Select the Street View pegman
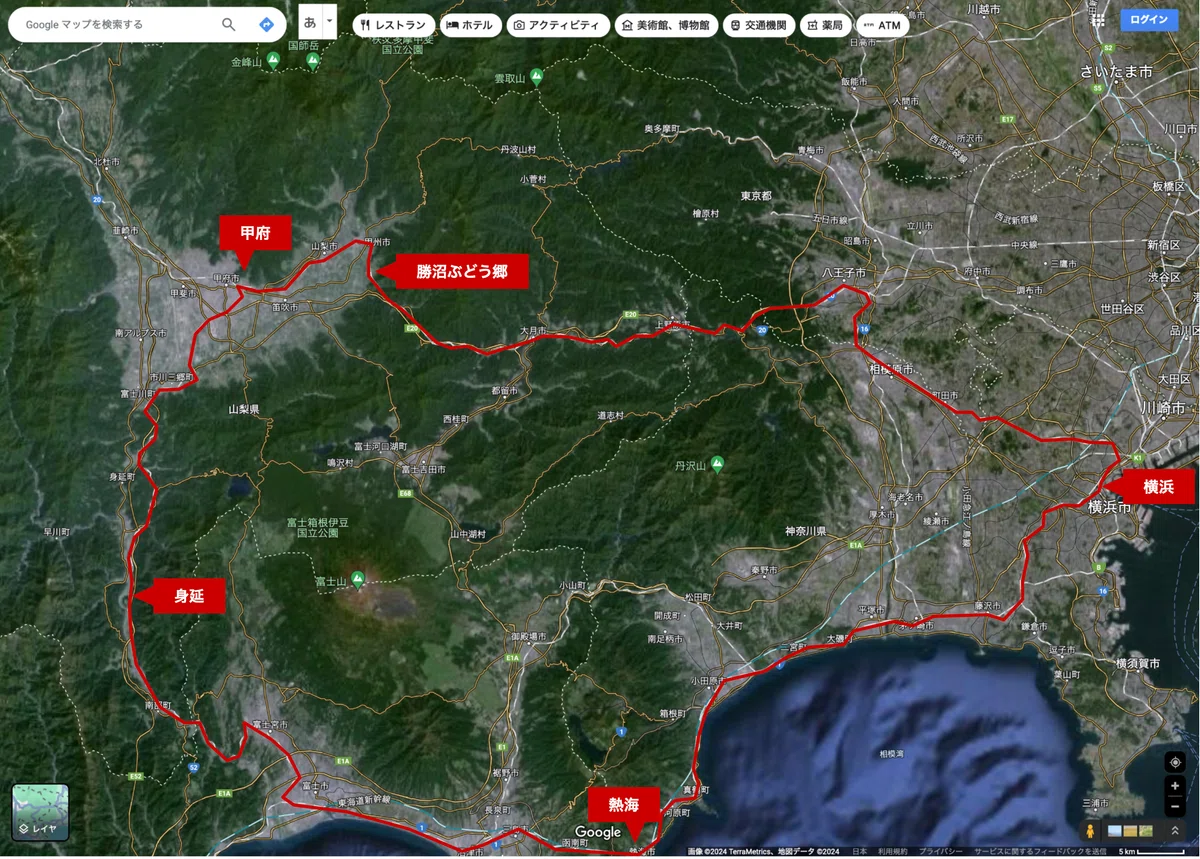Viewport: 1200px width, 859px height. (1091, 831)
